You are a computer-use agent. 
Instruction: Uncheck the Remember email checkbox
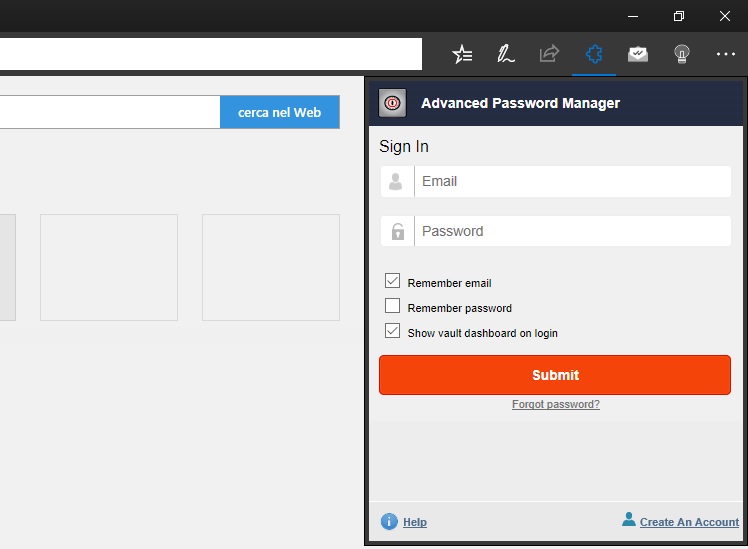393,282
